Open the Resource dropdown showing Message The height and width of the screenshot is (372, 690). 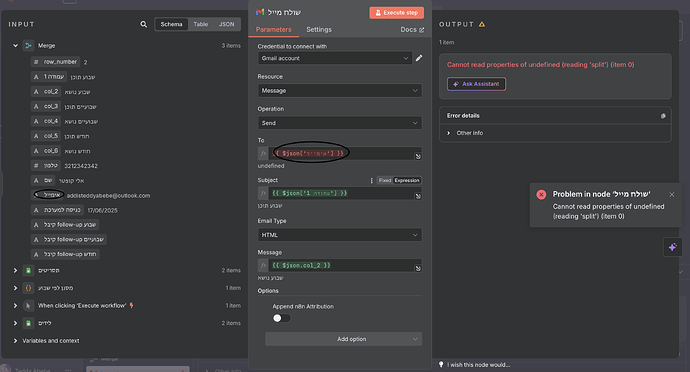[x=340, y=91]
